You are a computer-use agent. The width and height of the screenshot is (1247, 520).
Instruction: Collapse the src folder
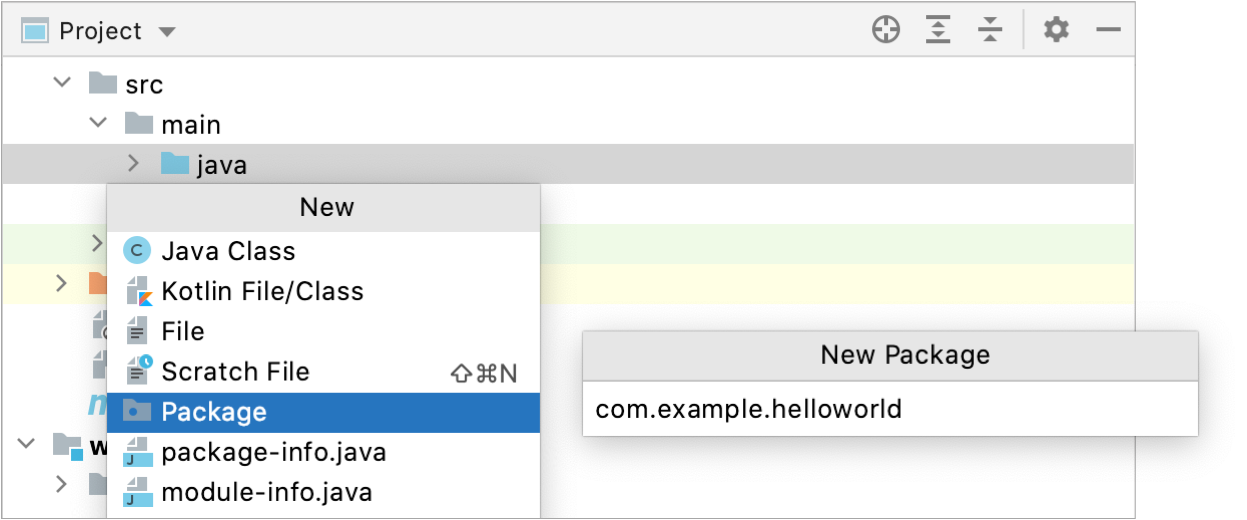[63, 83]
